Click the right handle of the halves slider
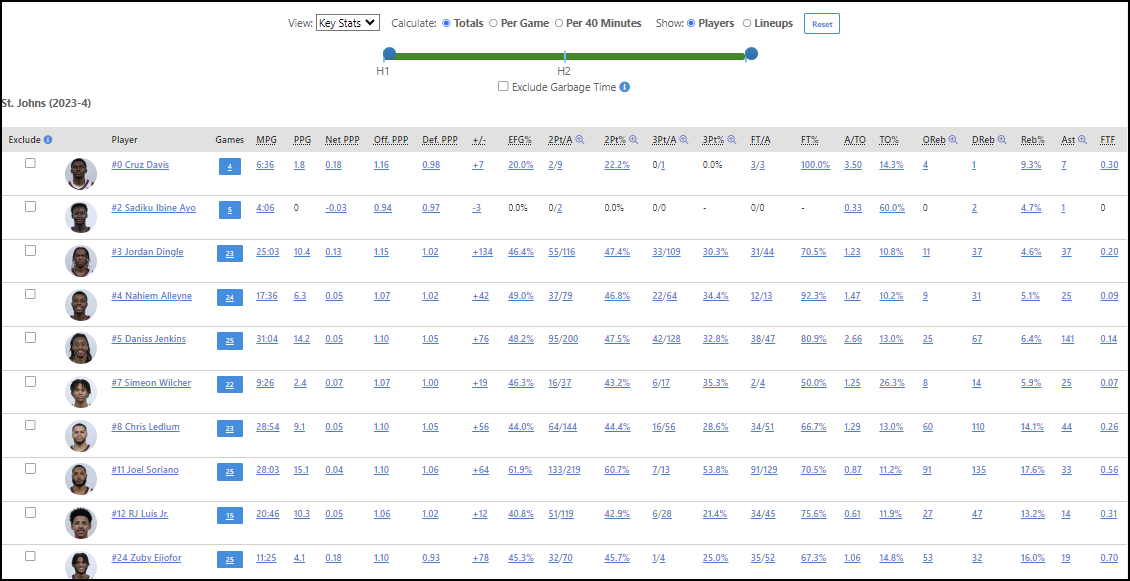The height and width of the screenshot is (581, 1130). (750, 54)
